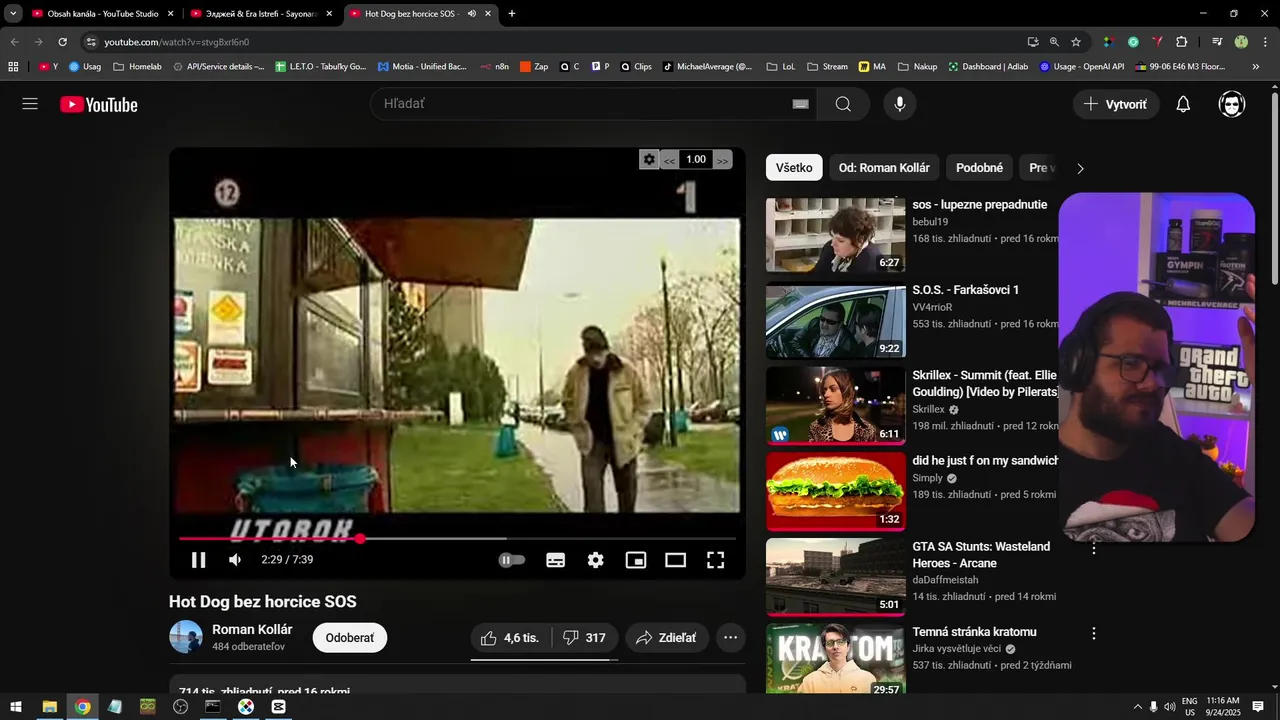The image size is (1280, 720).
Task: Open Temná stránka kratomu video title
Action: click(x=974, y=632)
